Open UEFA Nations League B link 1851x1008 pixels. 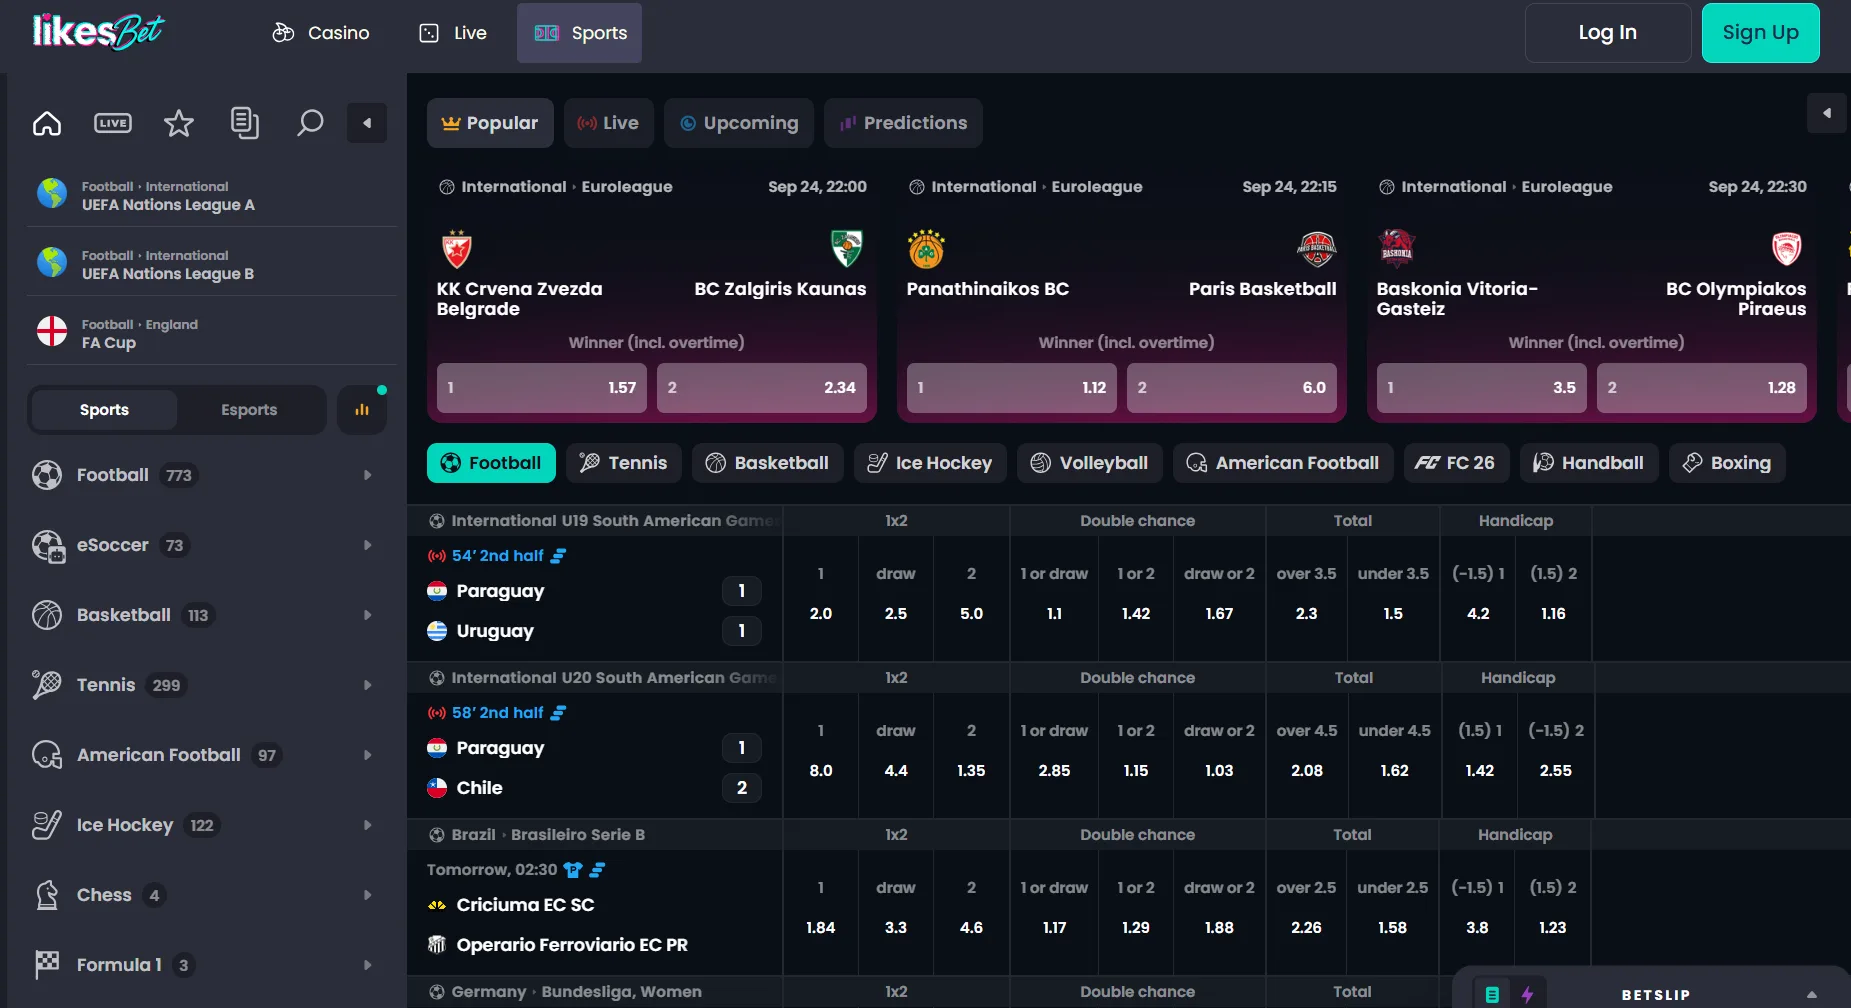pos(212,264)
